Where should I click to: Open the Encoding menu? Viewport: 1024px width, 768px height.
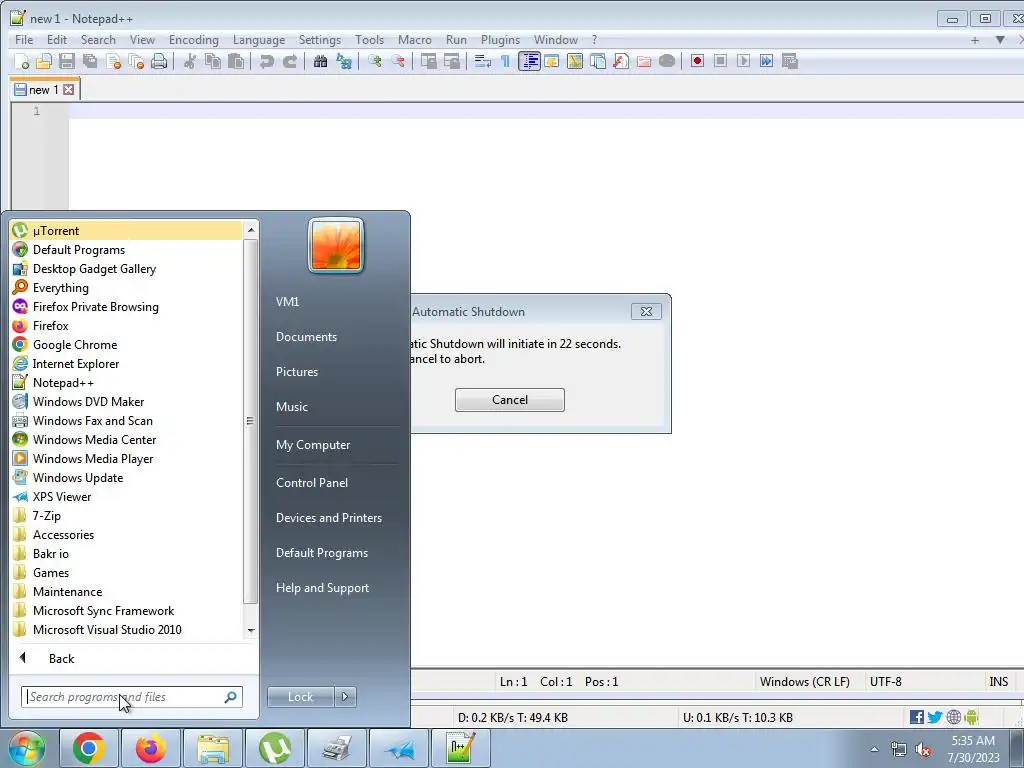[x=193, y=40]
